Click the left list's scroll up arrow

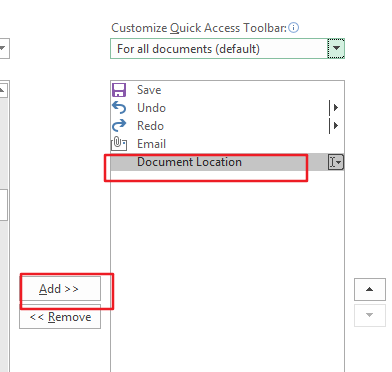click(3, 90)
